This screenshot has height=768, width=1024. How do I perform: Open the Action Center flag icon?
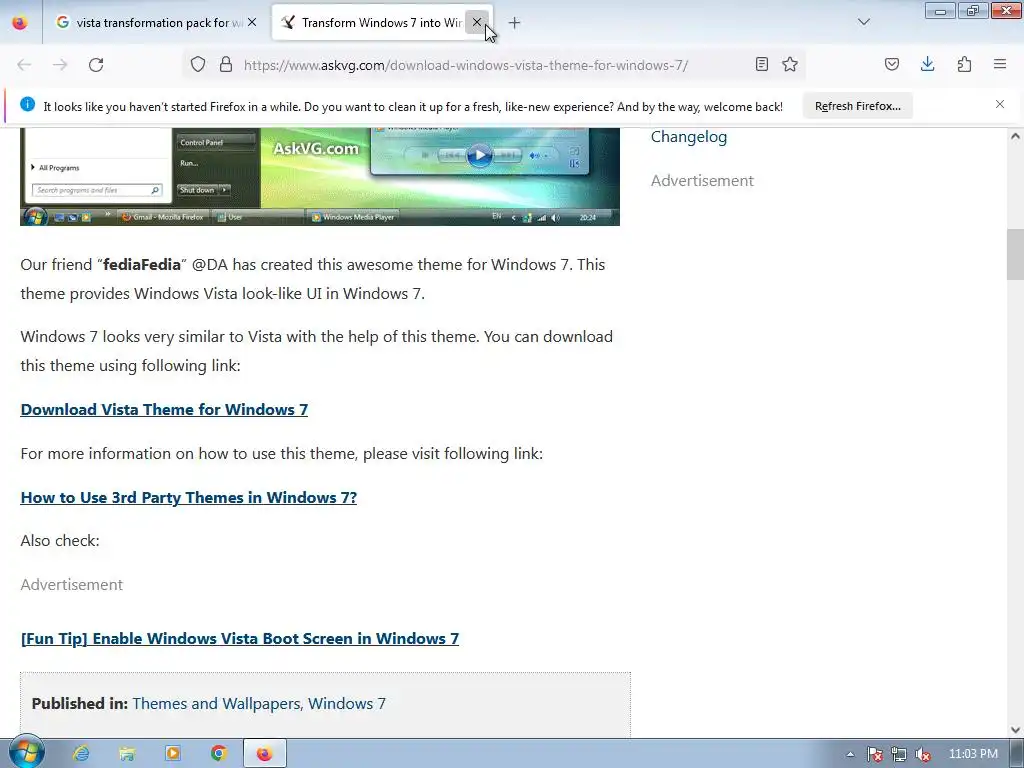874,754
